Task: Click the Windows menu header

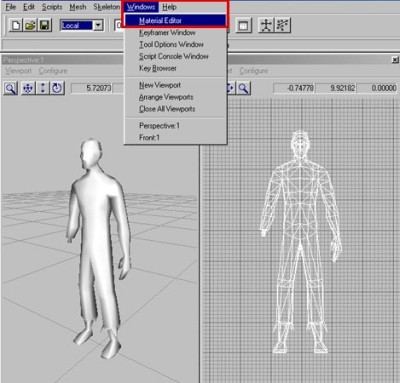Action: pyautogui.click(x=141, y=7)
